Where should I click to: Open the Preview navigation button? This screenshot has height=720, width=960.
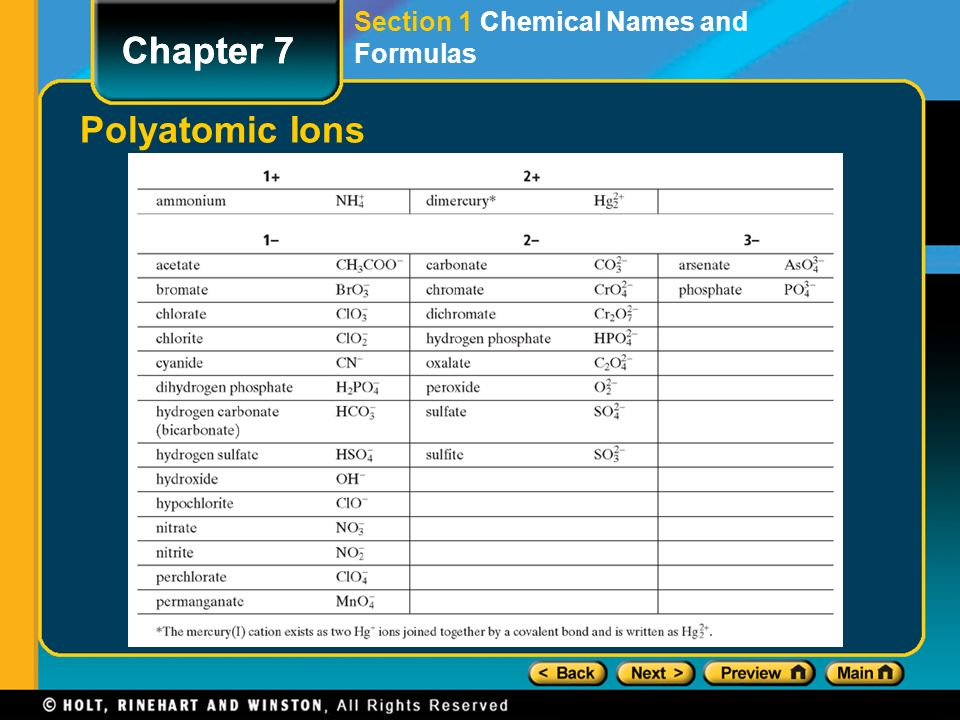click(759, 673)
